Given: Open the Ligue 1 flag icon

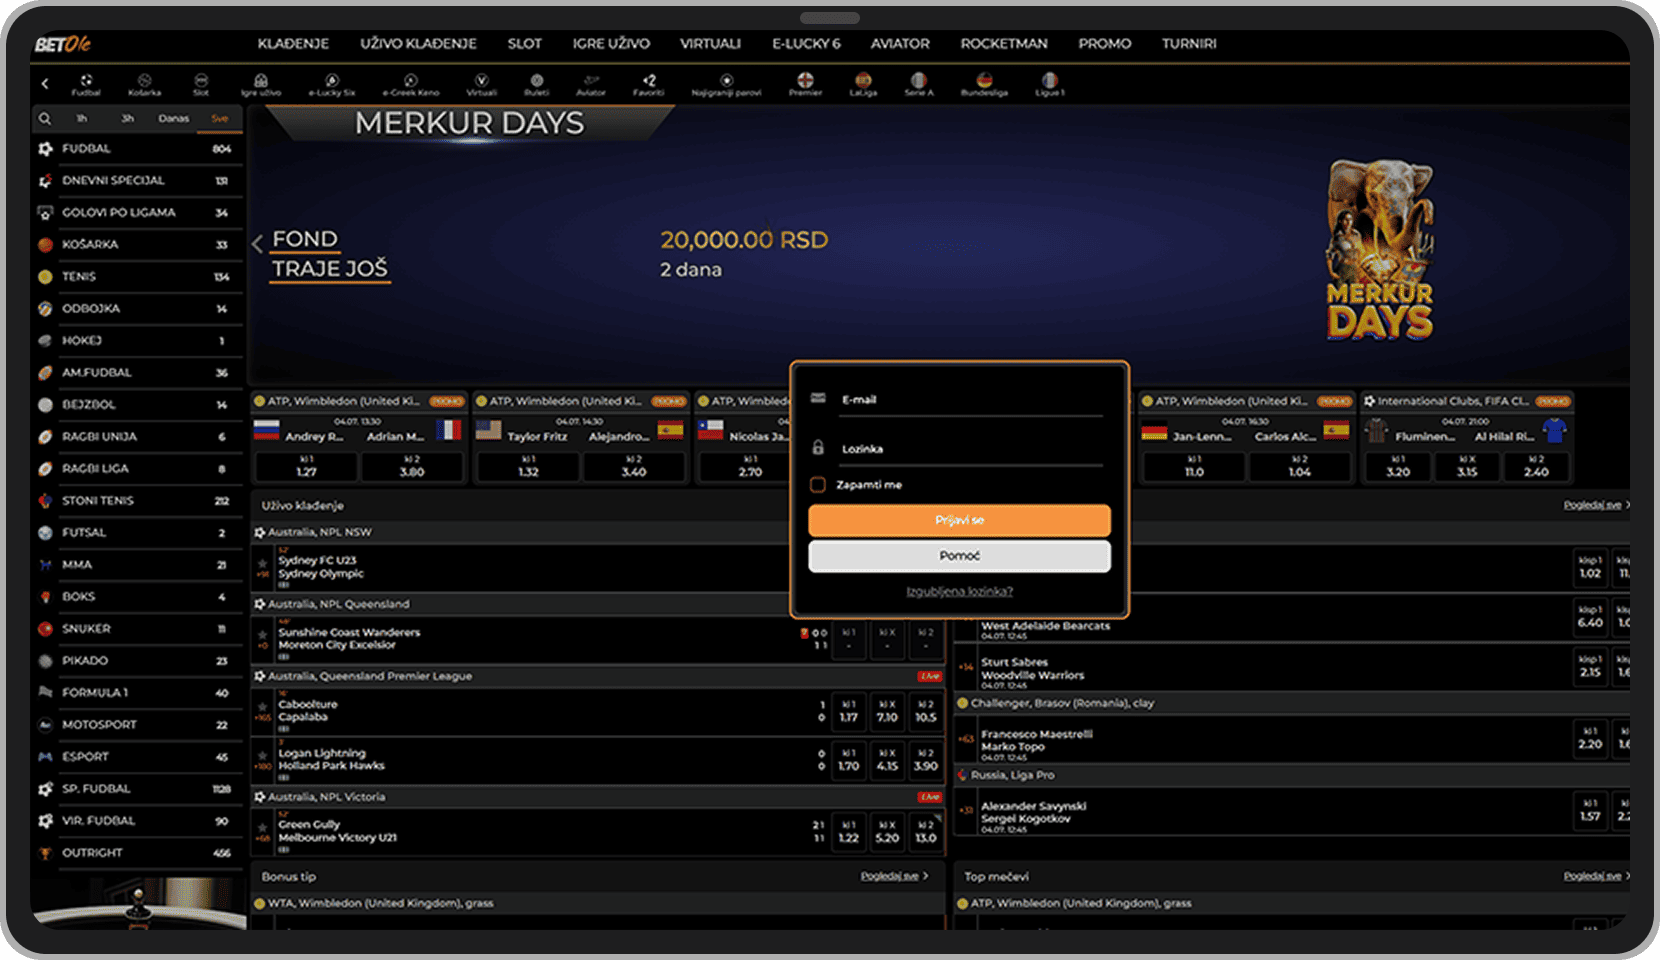Looking at the screenshot, I should [1049, 84].
